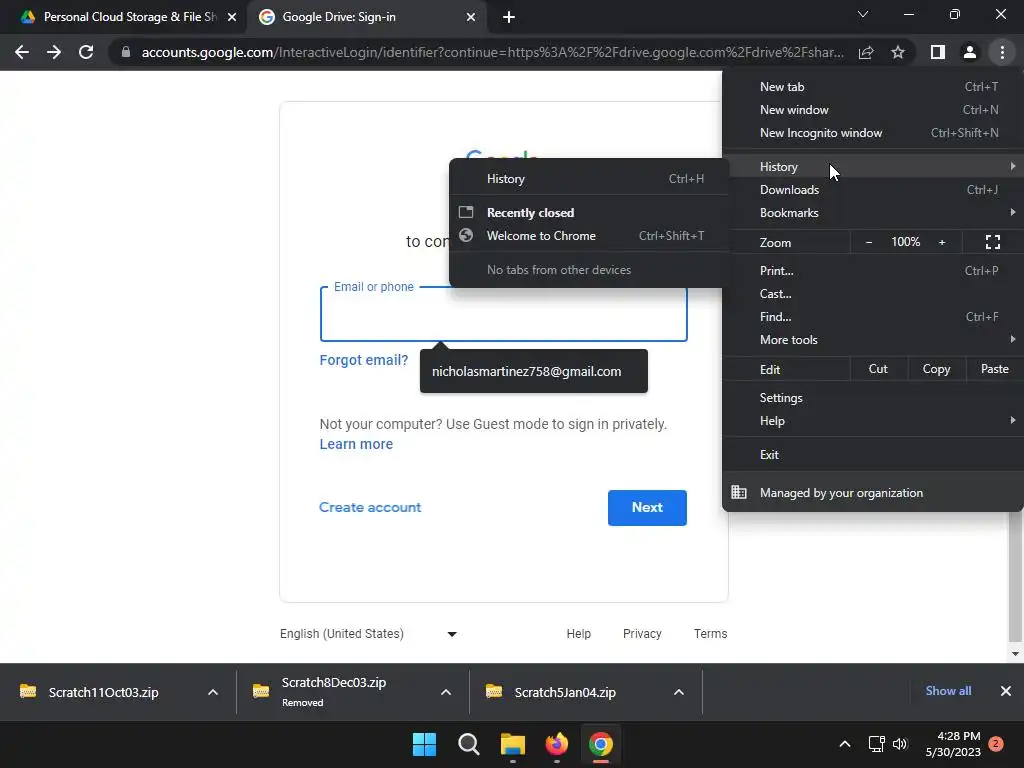Select the Google Drive: Sign-in tab

click(x=366, y=17)
